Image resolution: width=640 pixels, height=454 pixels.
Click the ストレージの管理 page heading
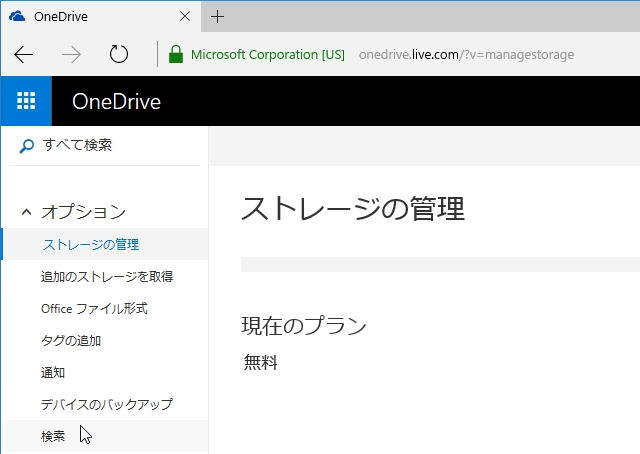(x=353, y=208)
